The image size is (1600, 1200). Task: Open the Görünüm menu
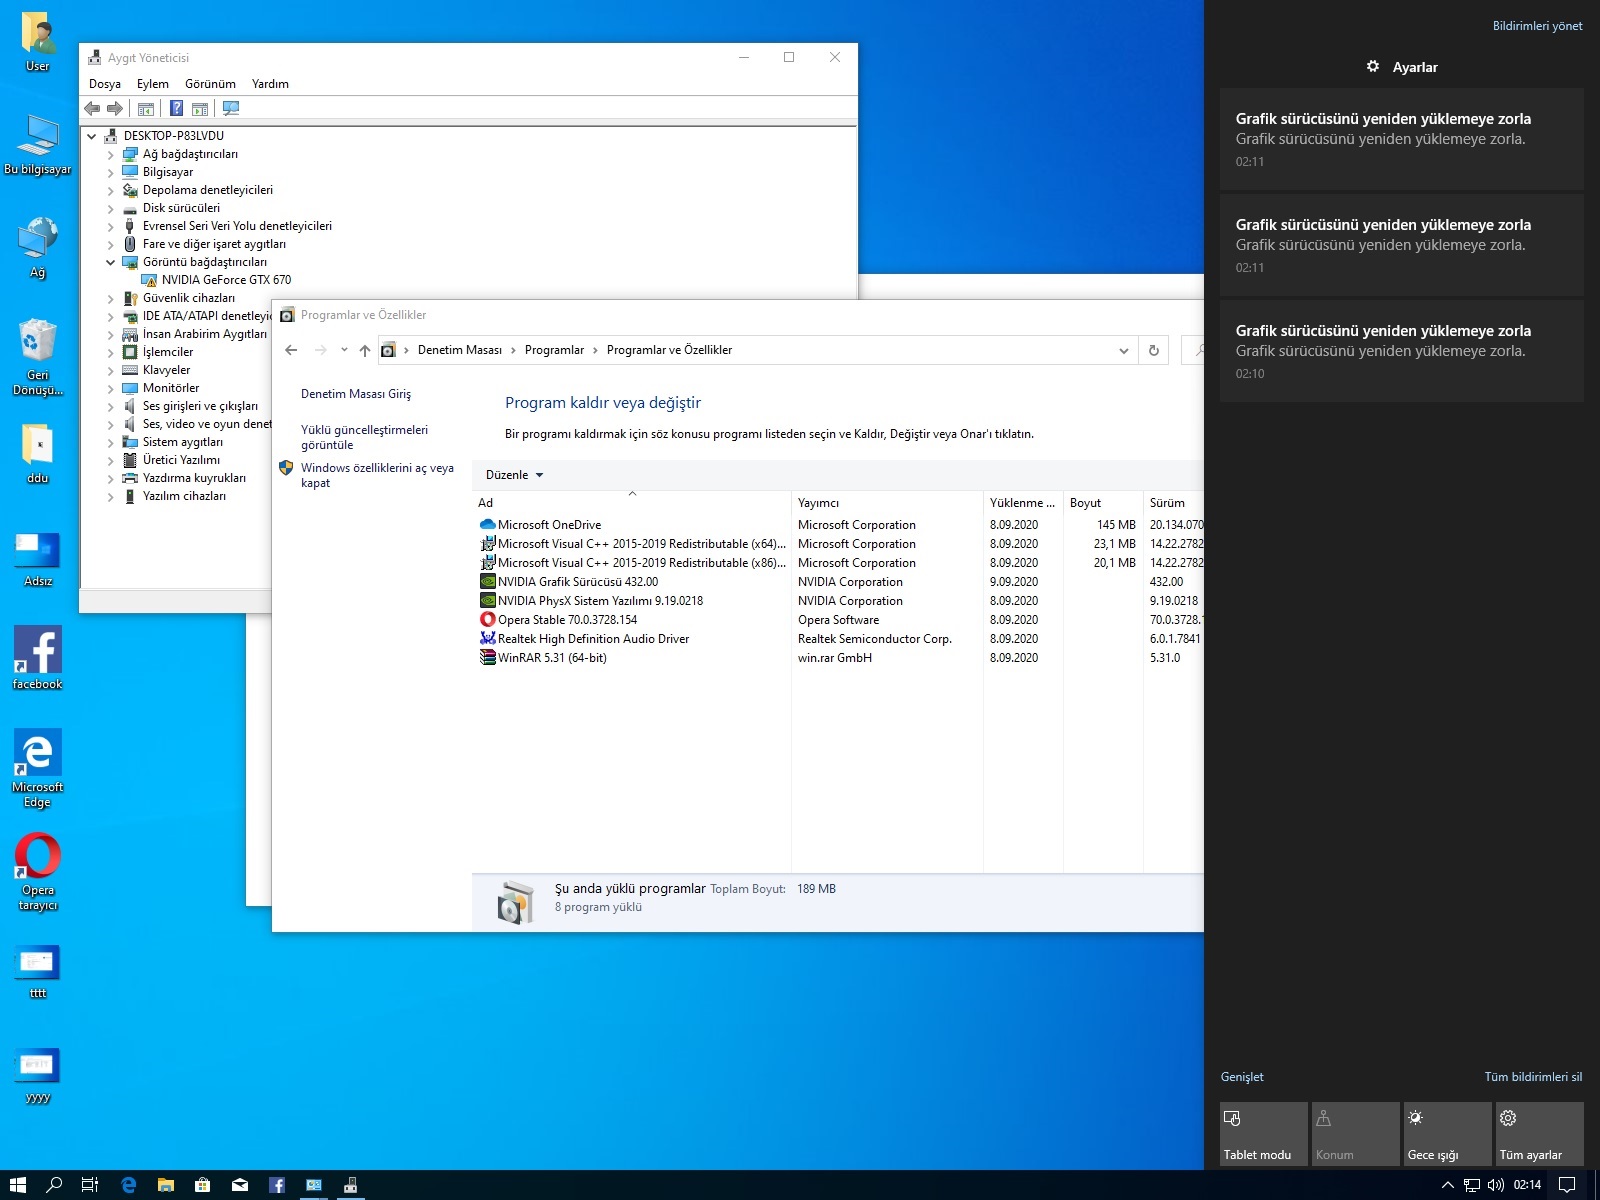(210, 84)
